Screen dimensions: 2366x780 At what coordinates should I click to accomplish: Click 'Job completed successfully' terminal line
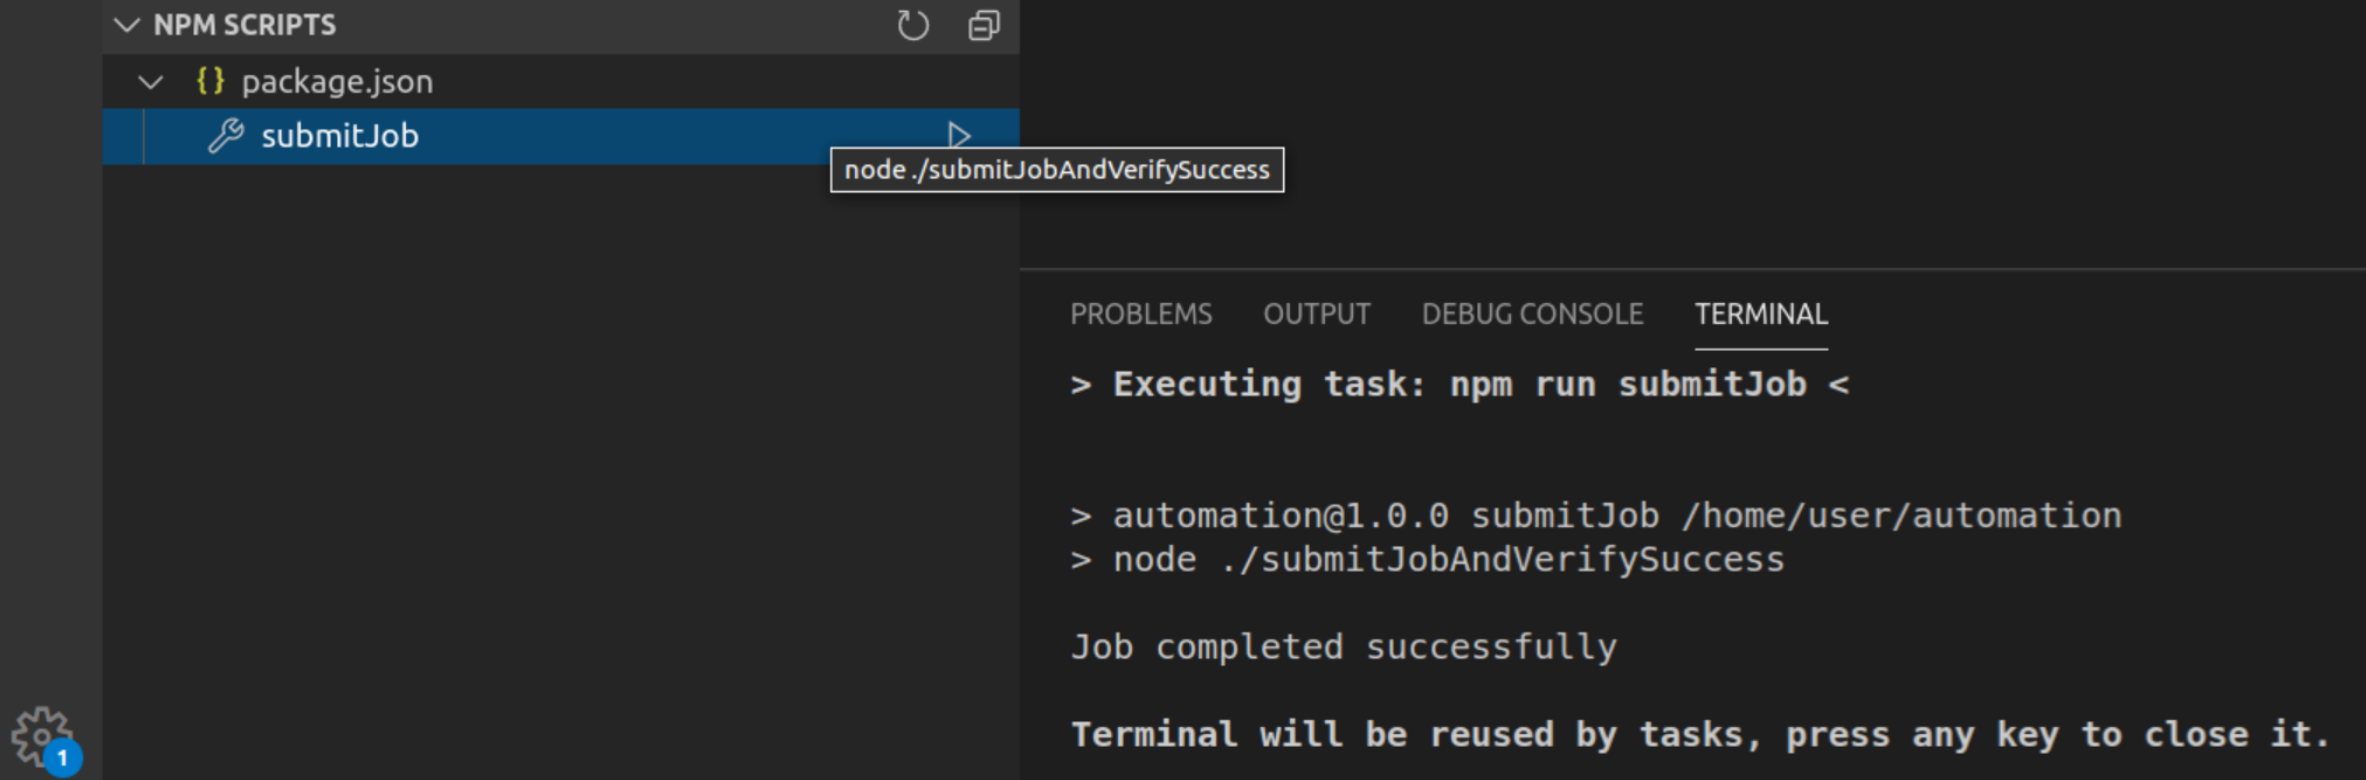[1344, 647]
